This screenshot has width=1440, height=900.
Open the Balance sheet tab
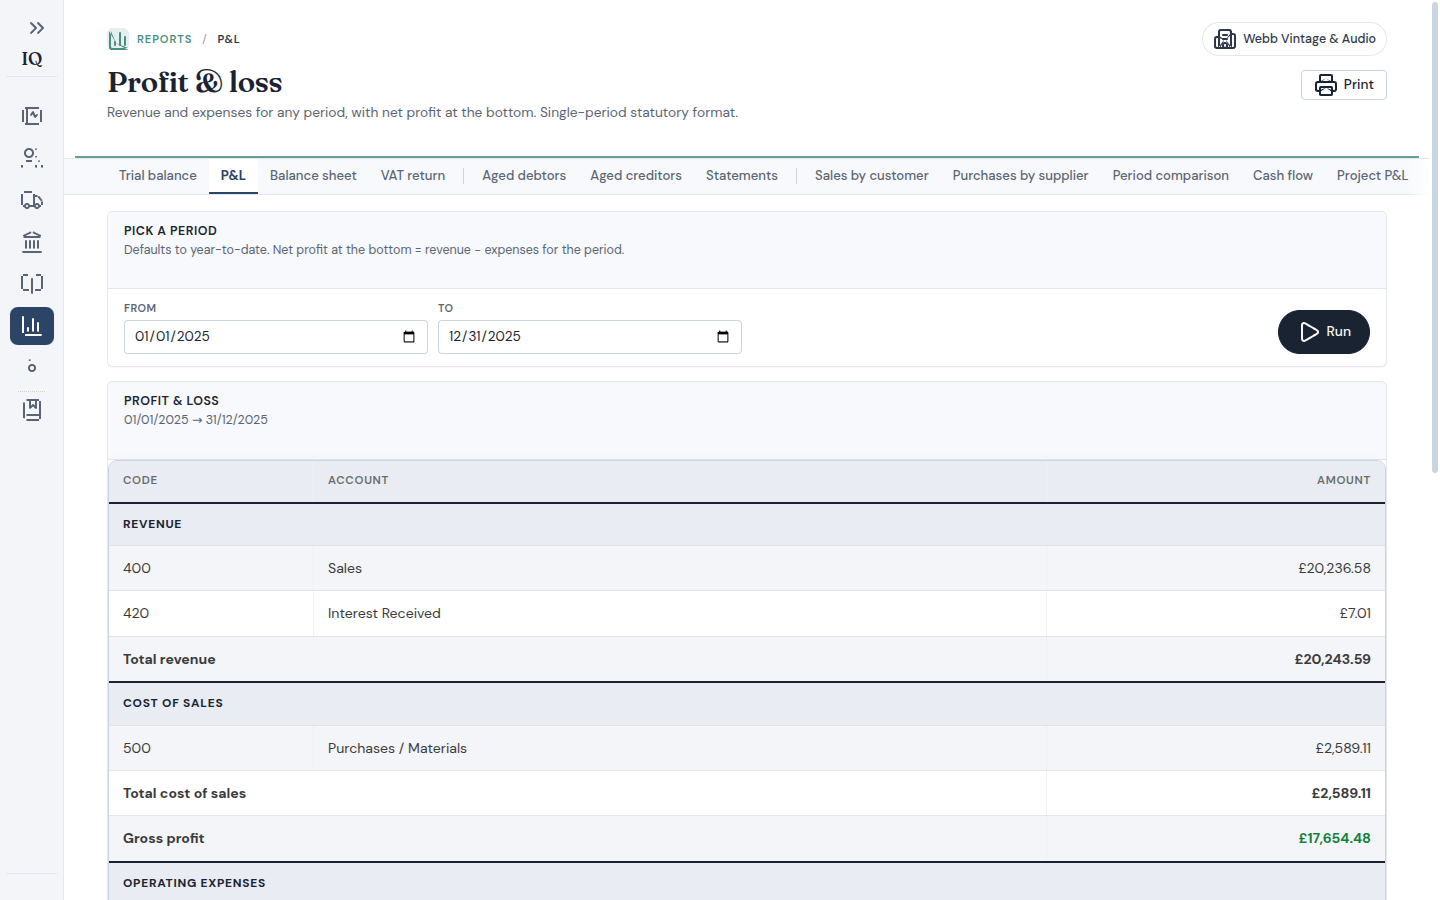(313, 176)
